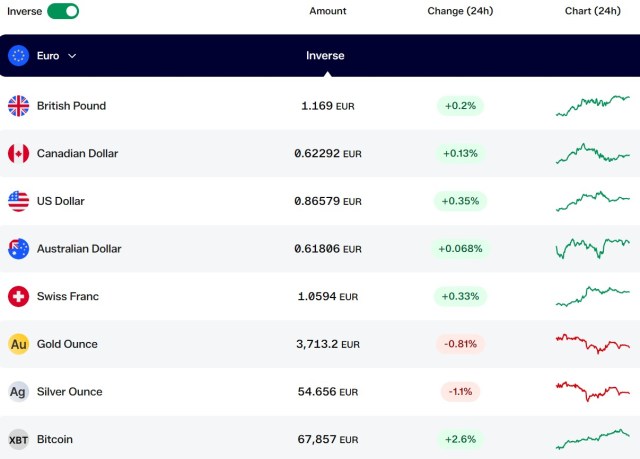Click the Silver Ounce Ag icon
The image size is (640, 459).
(x=18, y=392)
